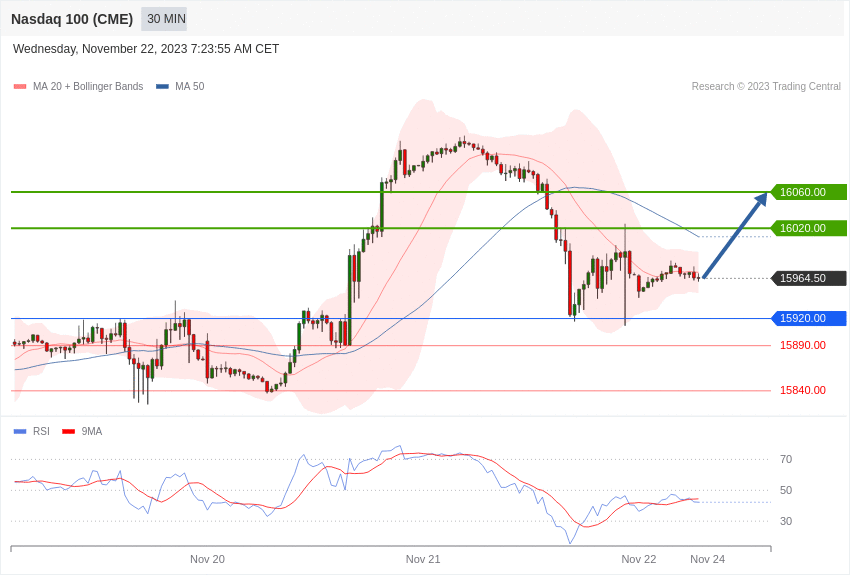The width and height of the screenshot is (850, 576).
Task: Click the Nov 21 date axis label
Action: 423,559
